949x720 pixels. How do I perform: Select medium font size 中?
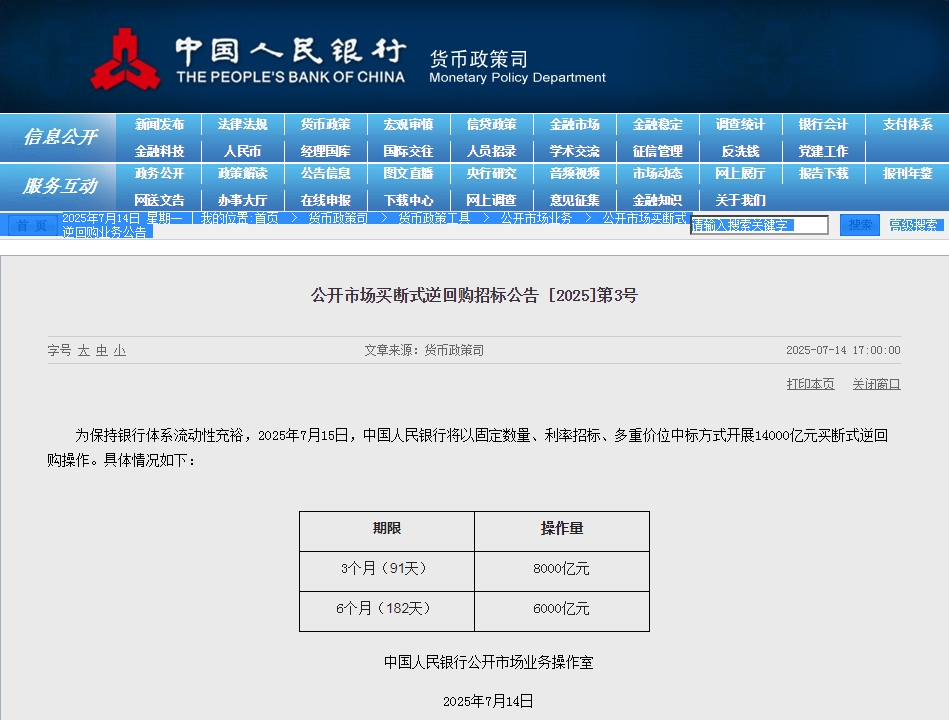(102, 350)
